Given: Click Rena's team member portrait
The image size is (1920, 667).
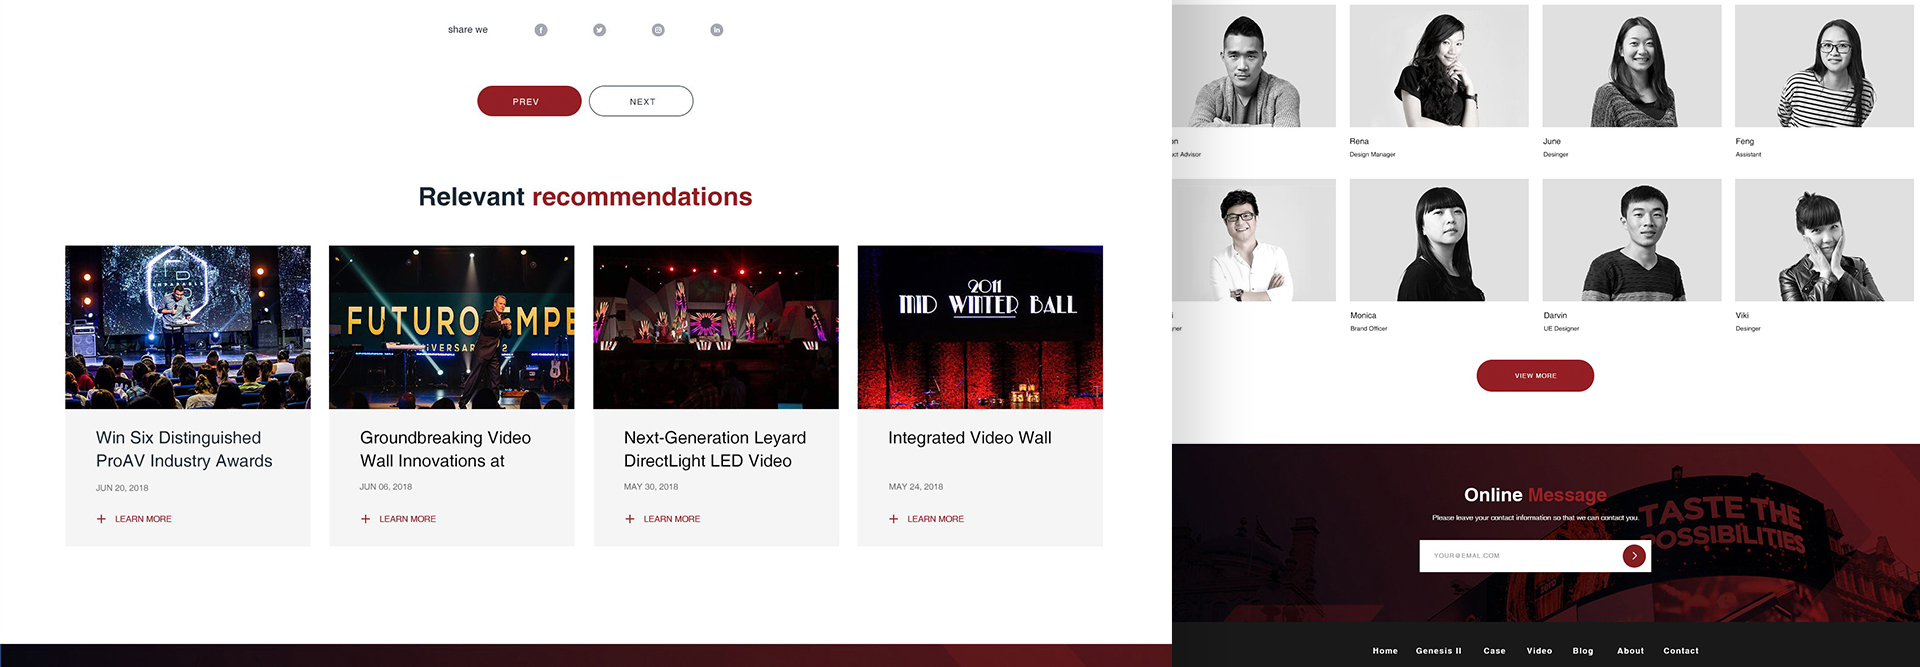Looking at the screenshot, I should coord(1438,66).
